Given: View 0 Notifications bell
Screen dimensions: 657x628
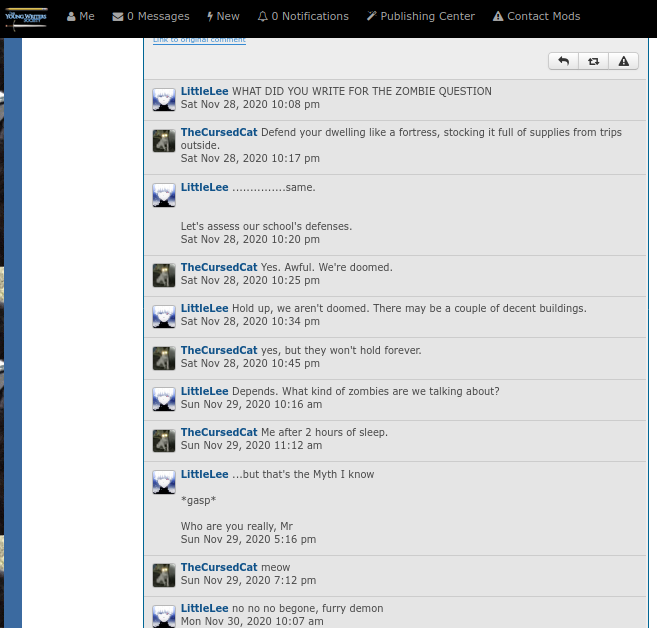Looking at the screenshot, I should (303, 16).
